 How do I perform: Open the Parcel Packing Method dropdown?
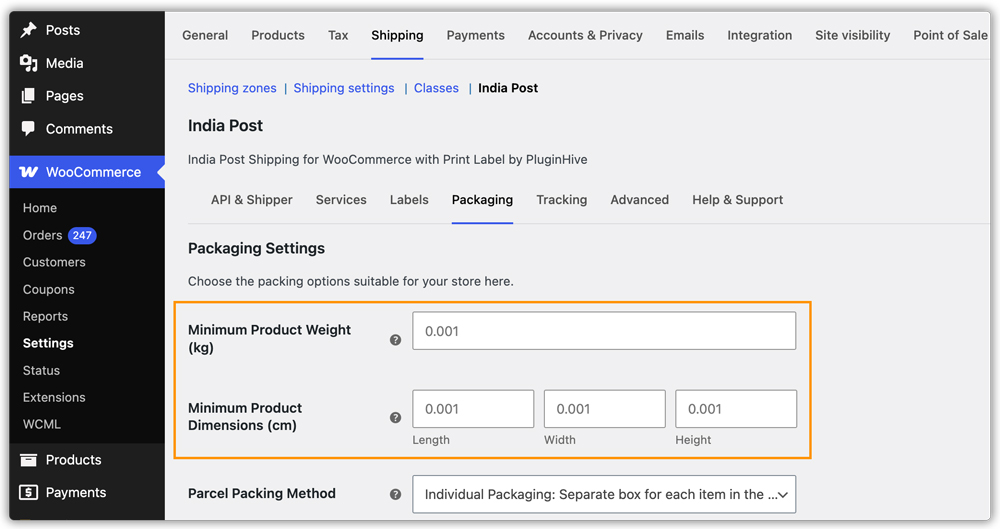click(604, 494)
